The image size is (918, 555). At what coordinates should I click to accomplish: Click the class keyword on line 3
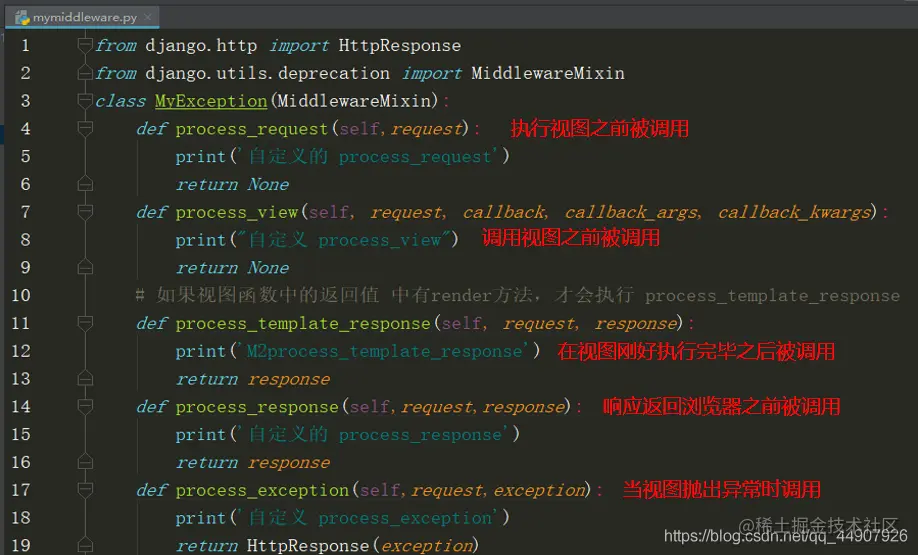120,101
